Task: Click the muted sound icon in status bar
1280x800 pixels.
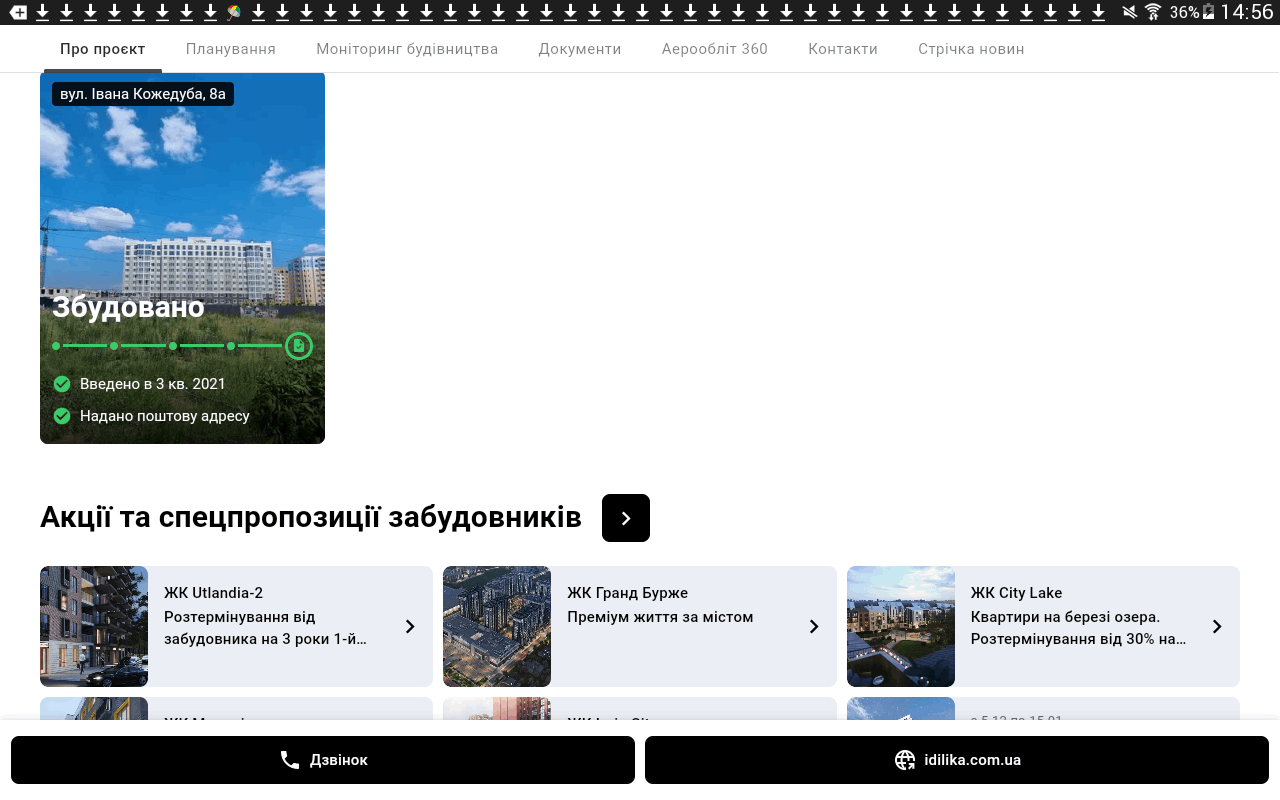Action: point(1130,12)
